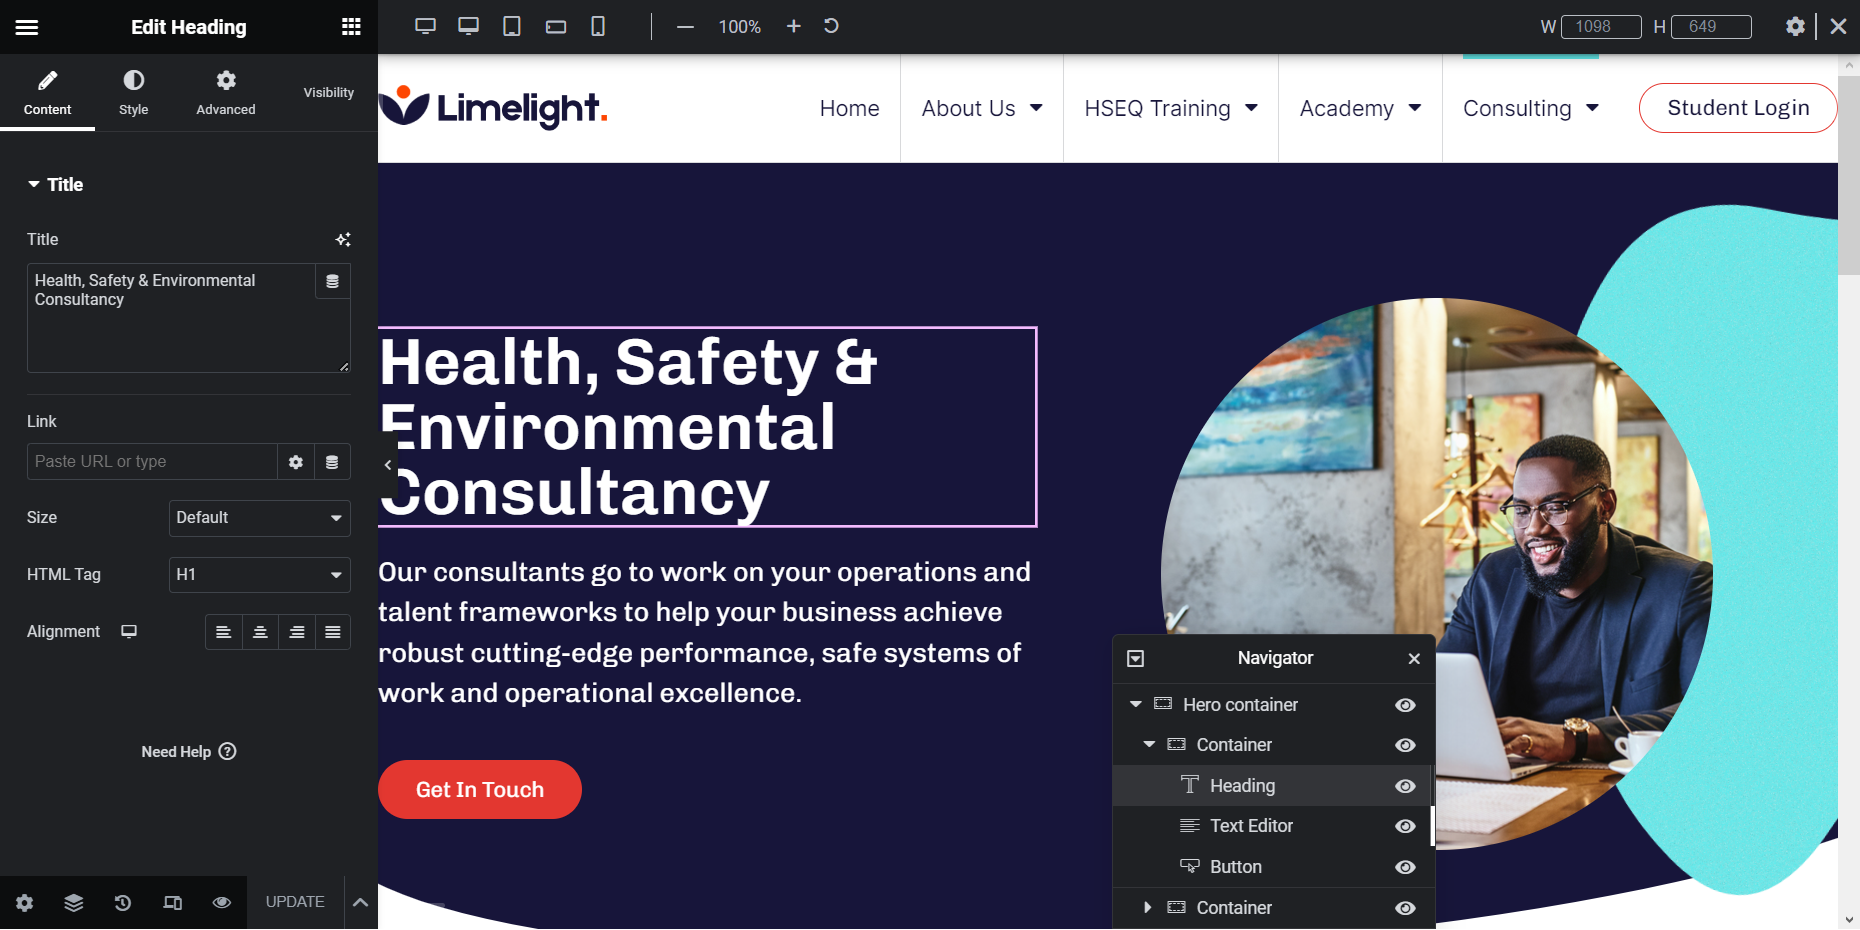Image resolution: width=1860 pixels, height=930 pixels.
Task: Expand the collapsed Container in Navigator
Action: [1148, 908]
